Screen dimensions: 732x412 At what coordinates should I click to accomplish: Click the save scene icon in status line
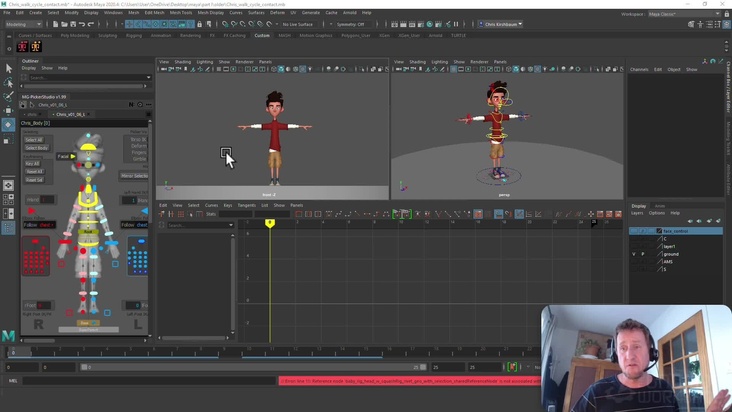[73, 24]
